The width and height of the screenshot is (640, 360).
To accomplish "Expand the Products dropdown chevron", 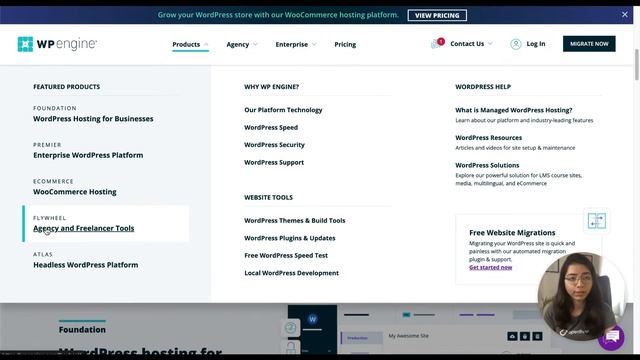I will [206, 44].
